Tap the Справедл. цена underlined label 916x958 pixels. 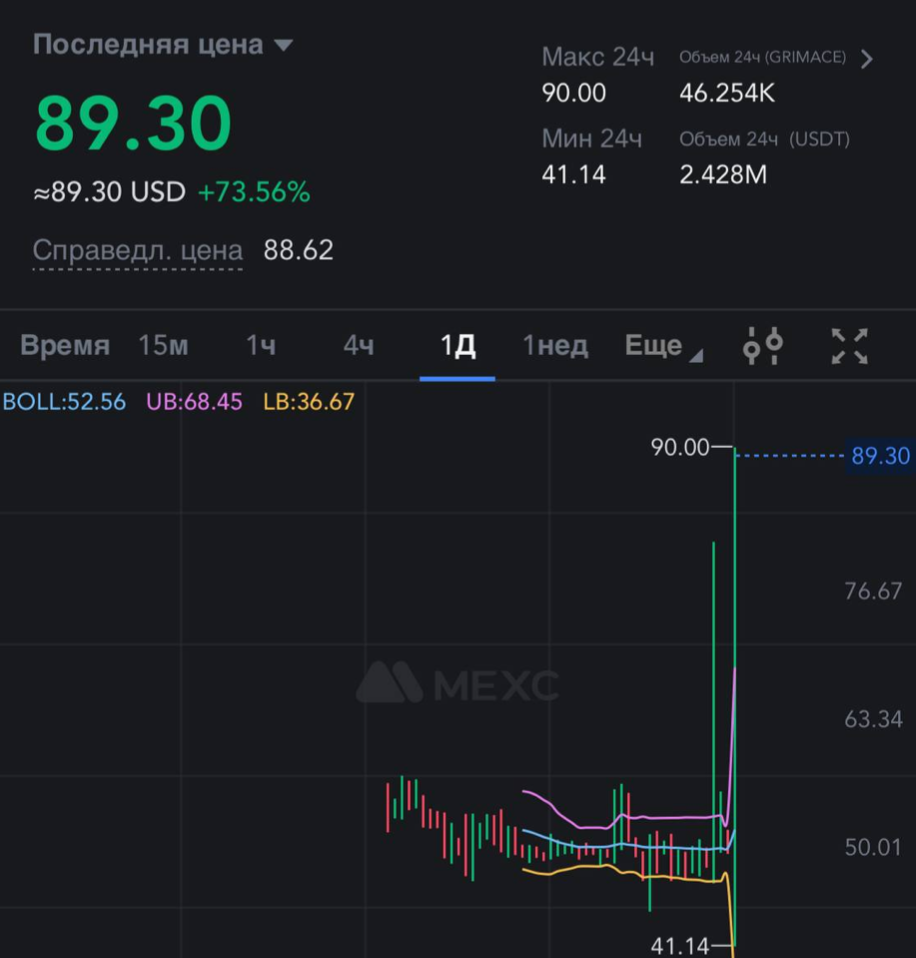point(138,250)
